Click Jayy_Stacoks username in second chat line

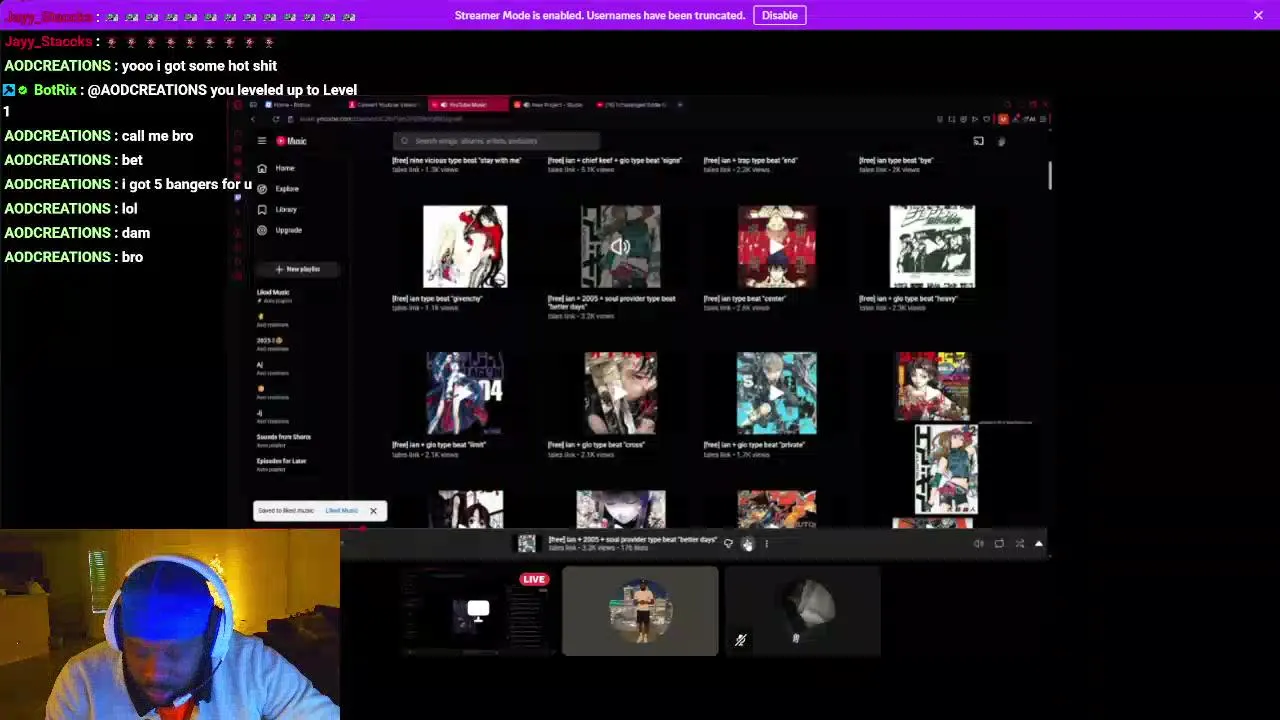coord(49,42)
